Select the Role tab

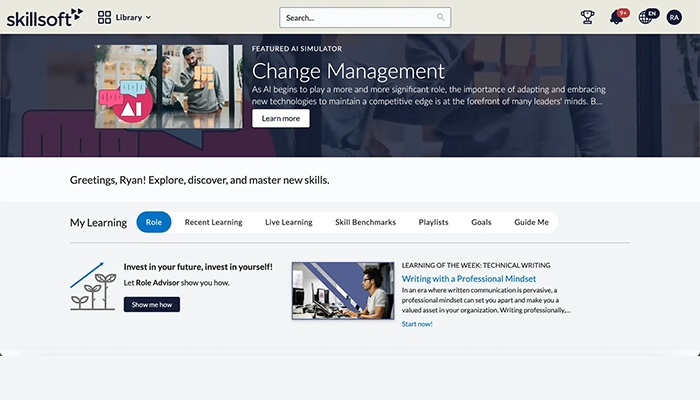[154, 222]
